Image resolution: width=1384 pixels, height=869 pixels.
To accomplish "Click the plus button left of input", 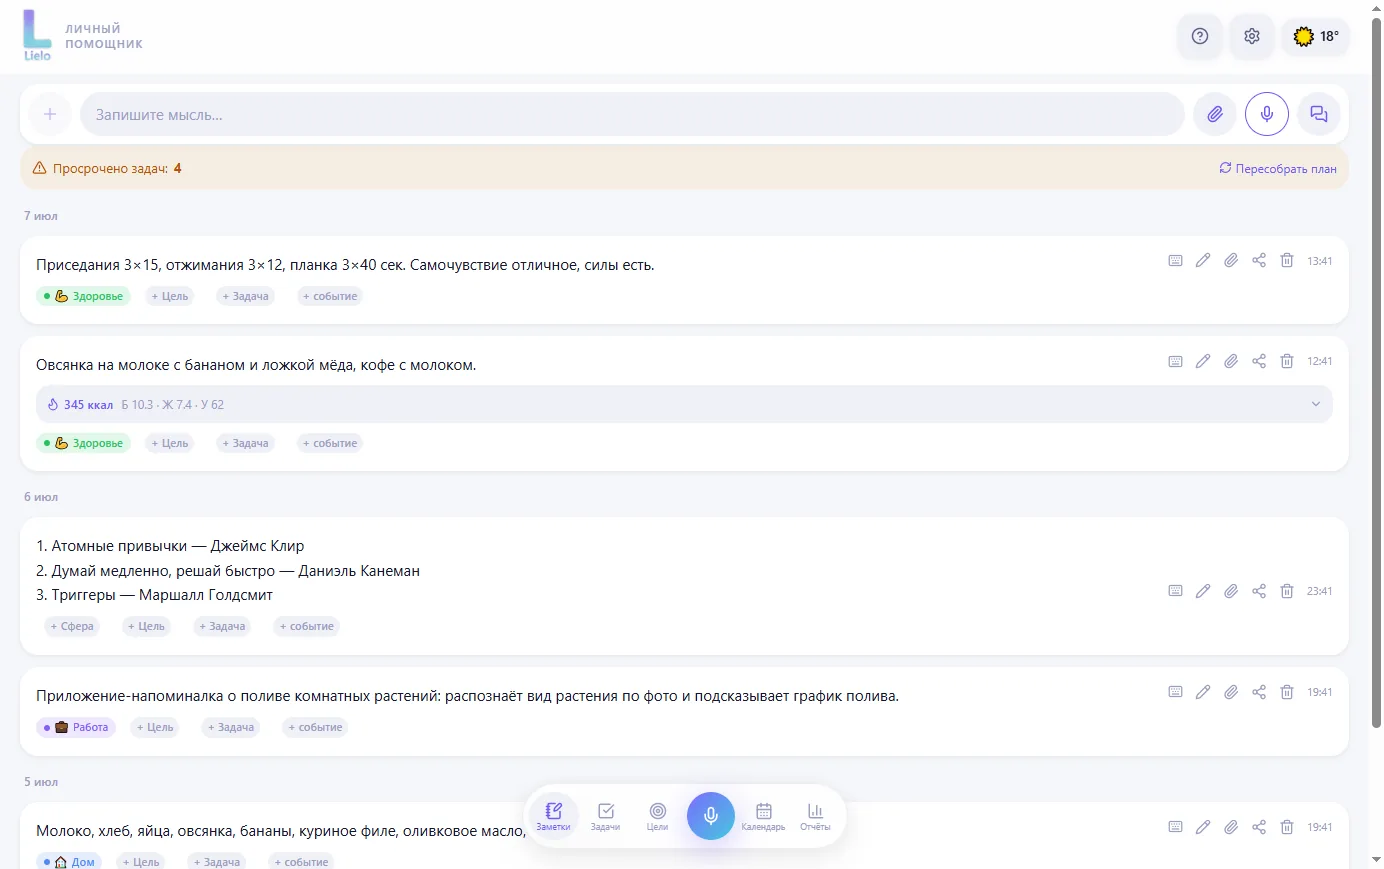I will [x=50, y=114].
